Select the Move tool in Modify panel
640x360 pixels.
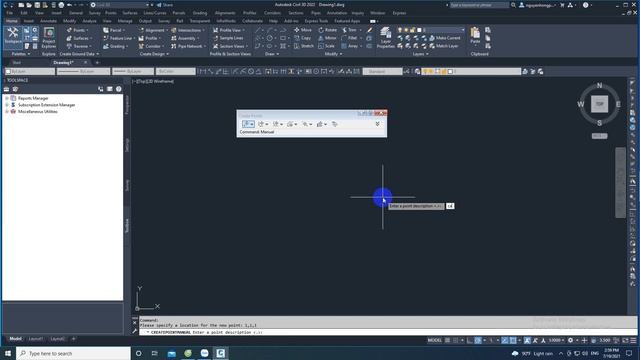(302, 30)
